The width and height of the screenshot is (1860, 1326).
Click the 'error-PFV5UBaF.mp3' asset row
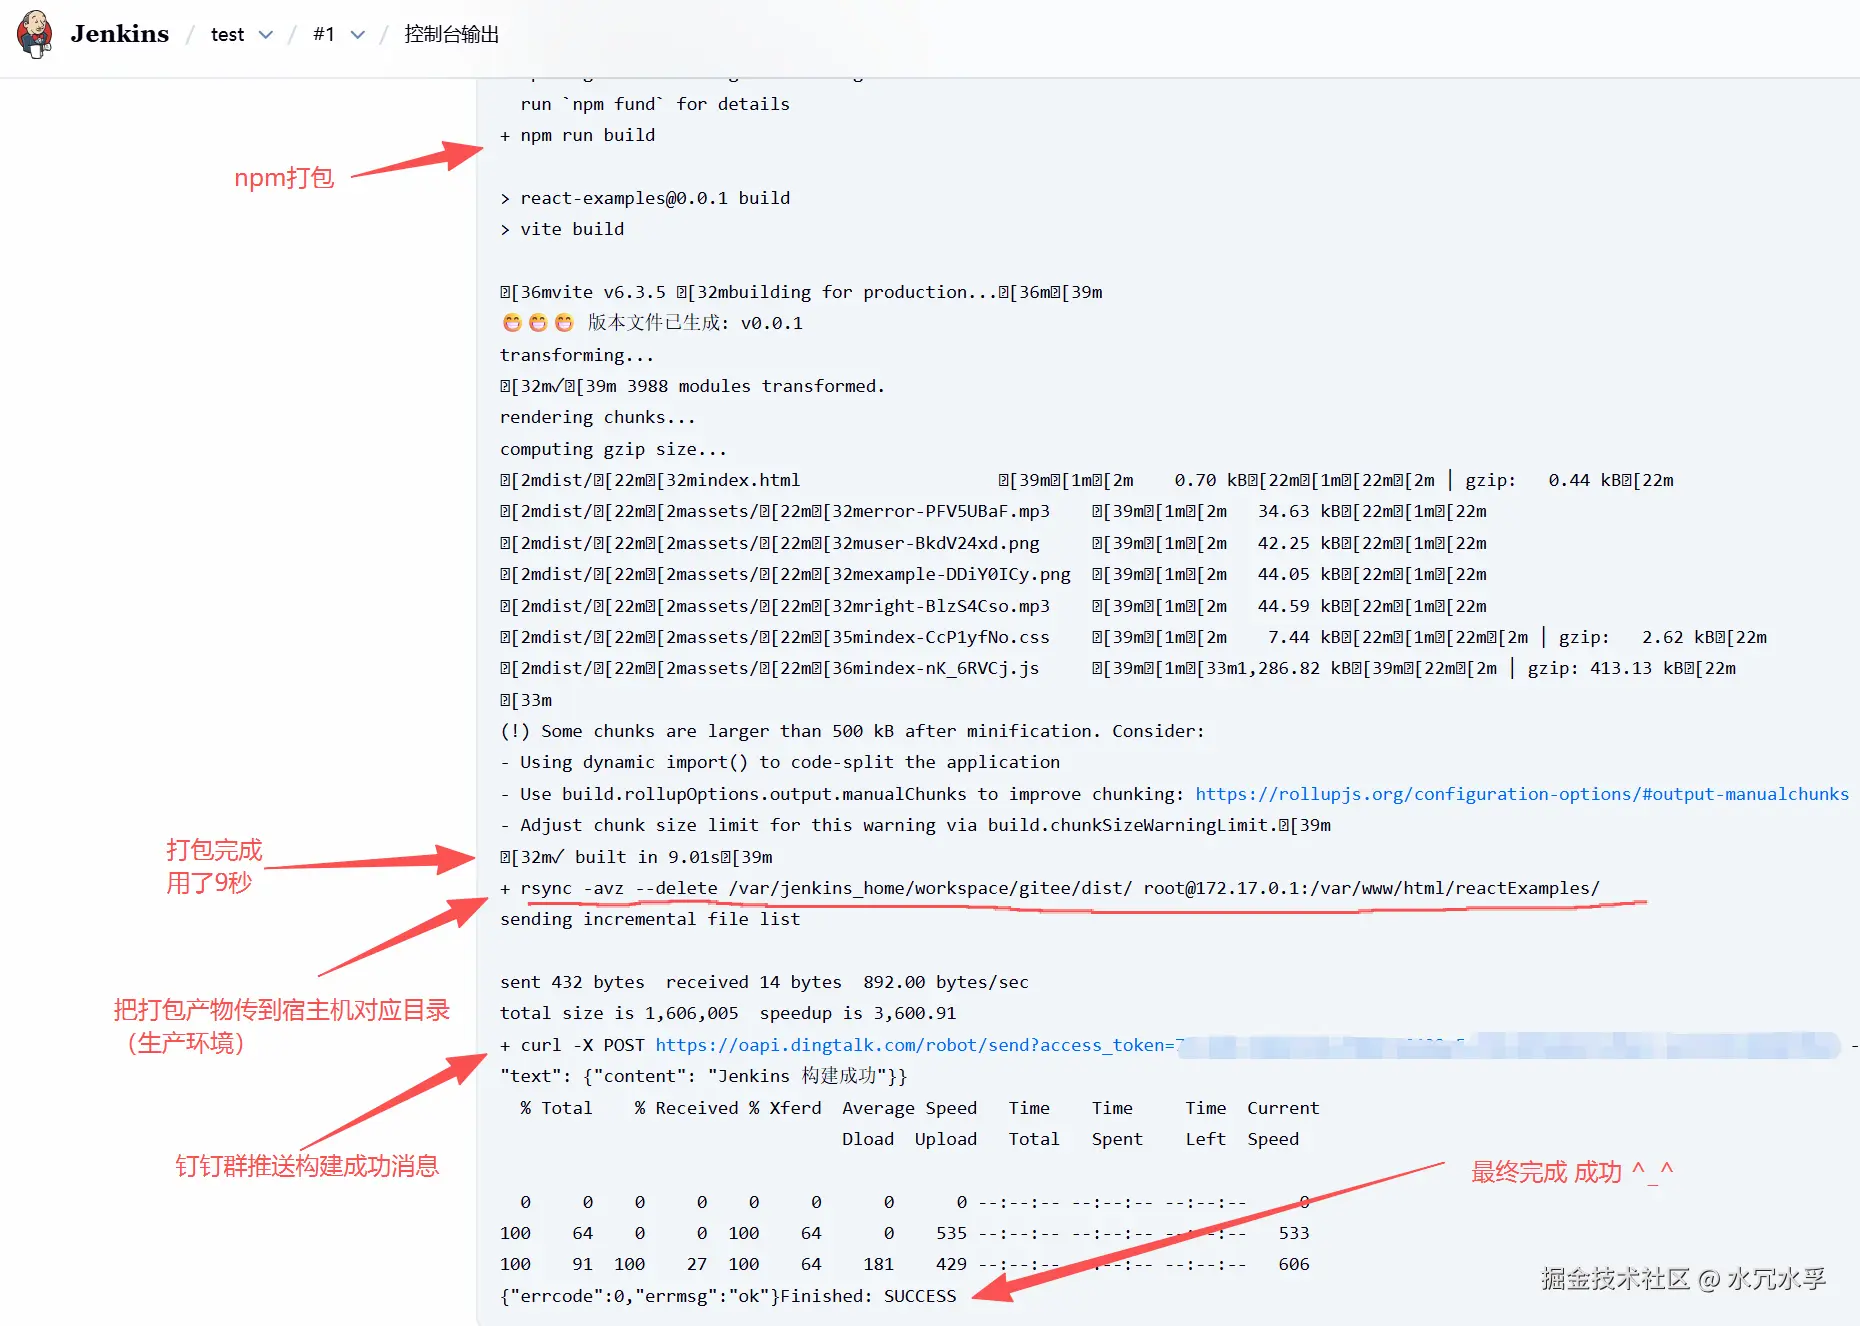[993, 511]
